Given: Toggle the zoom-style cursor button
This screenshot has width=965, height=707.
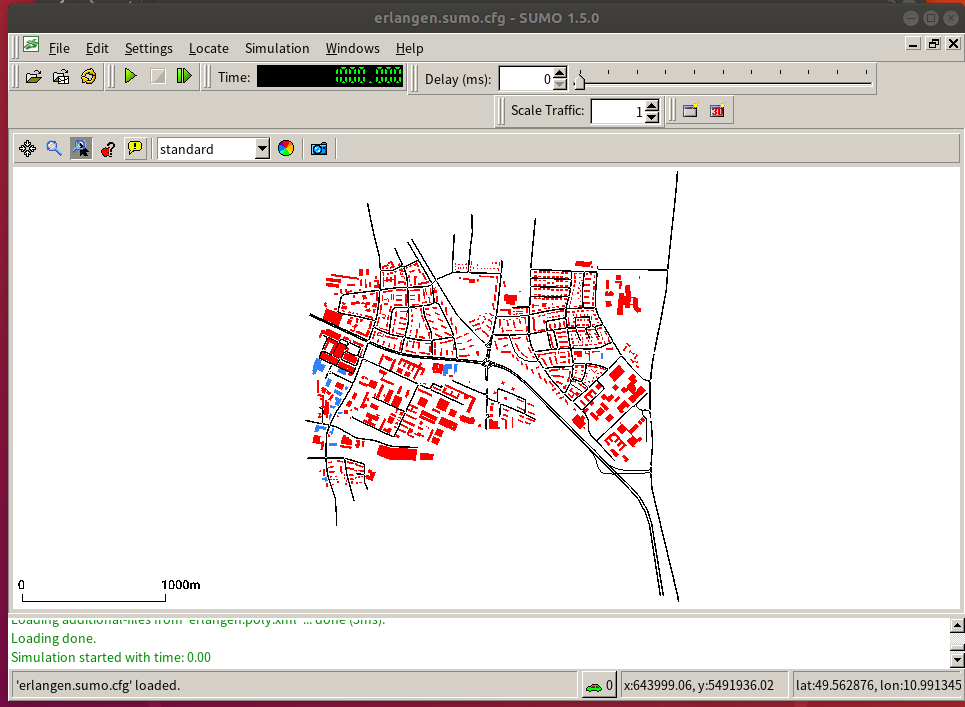Looking at the screenshot, I should click(x=81, y=149).
